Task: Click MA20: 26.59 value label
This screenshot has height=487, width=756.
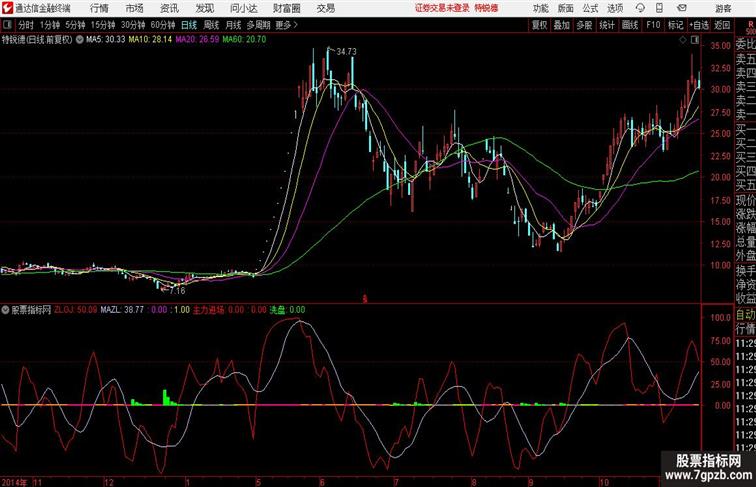Action: [x=197, y=40]
